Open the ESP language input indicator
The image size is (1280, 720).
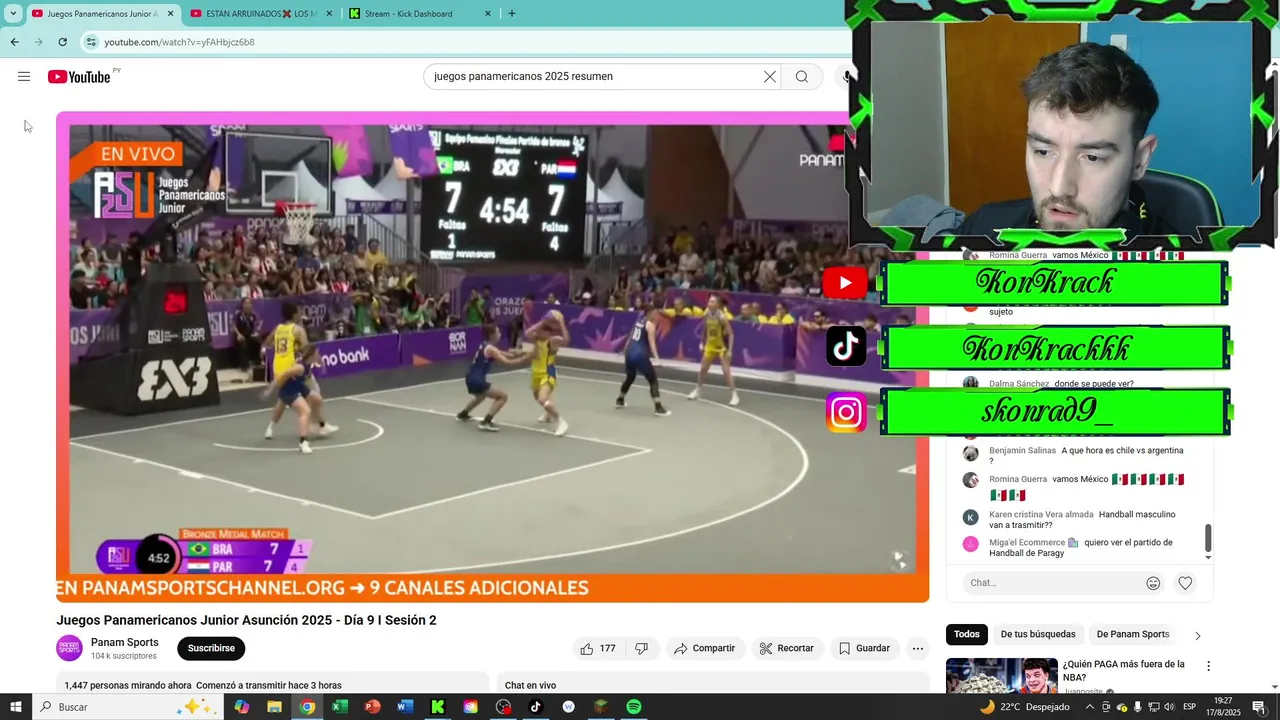(x=1190, y=707)
